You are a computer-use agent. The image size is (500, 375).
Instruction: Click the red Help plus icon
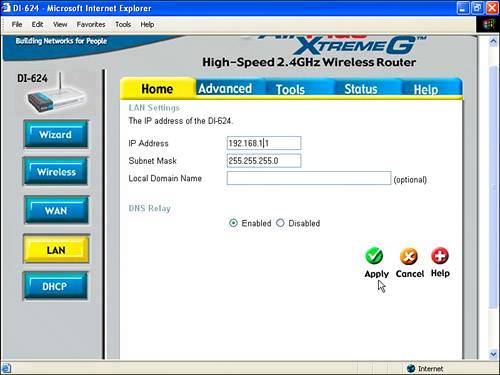click(x=440, y=256)
